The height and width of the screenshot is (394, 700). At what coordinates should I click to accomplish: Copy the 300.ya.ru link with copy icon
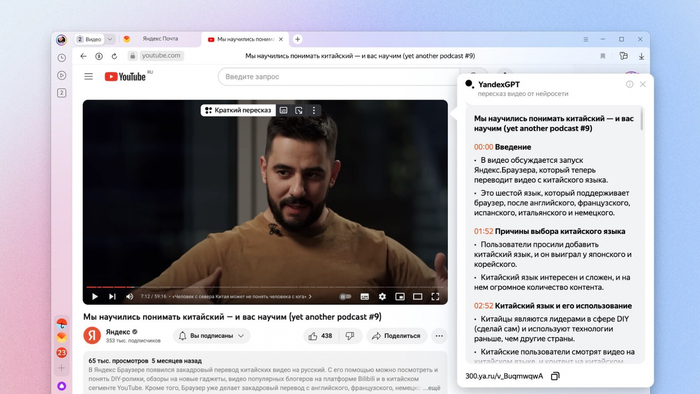pos(555,376)
